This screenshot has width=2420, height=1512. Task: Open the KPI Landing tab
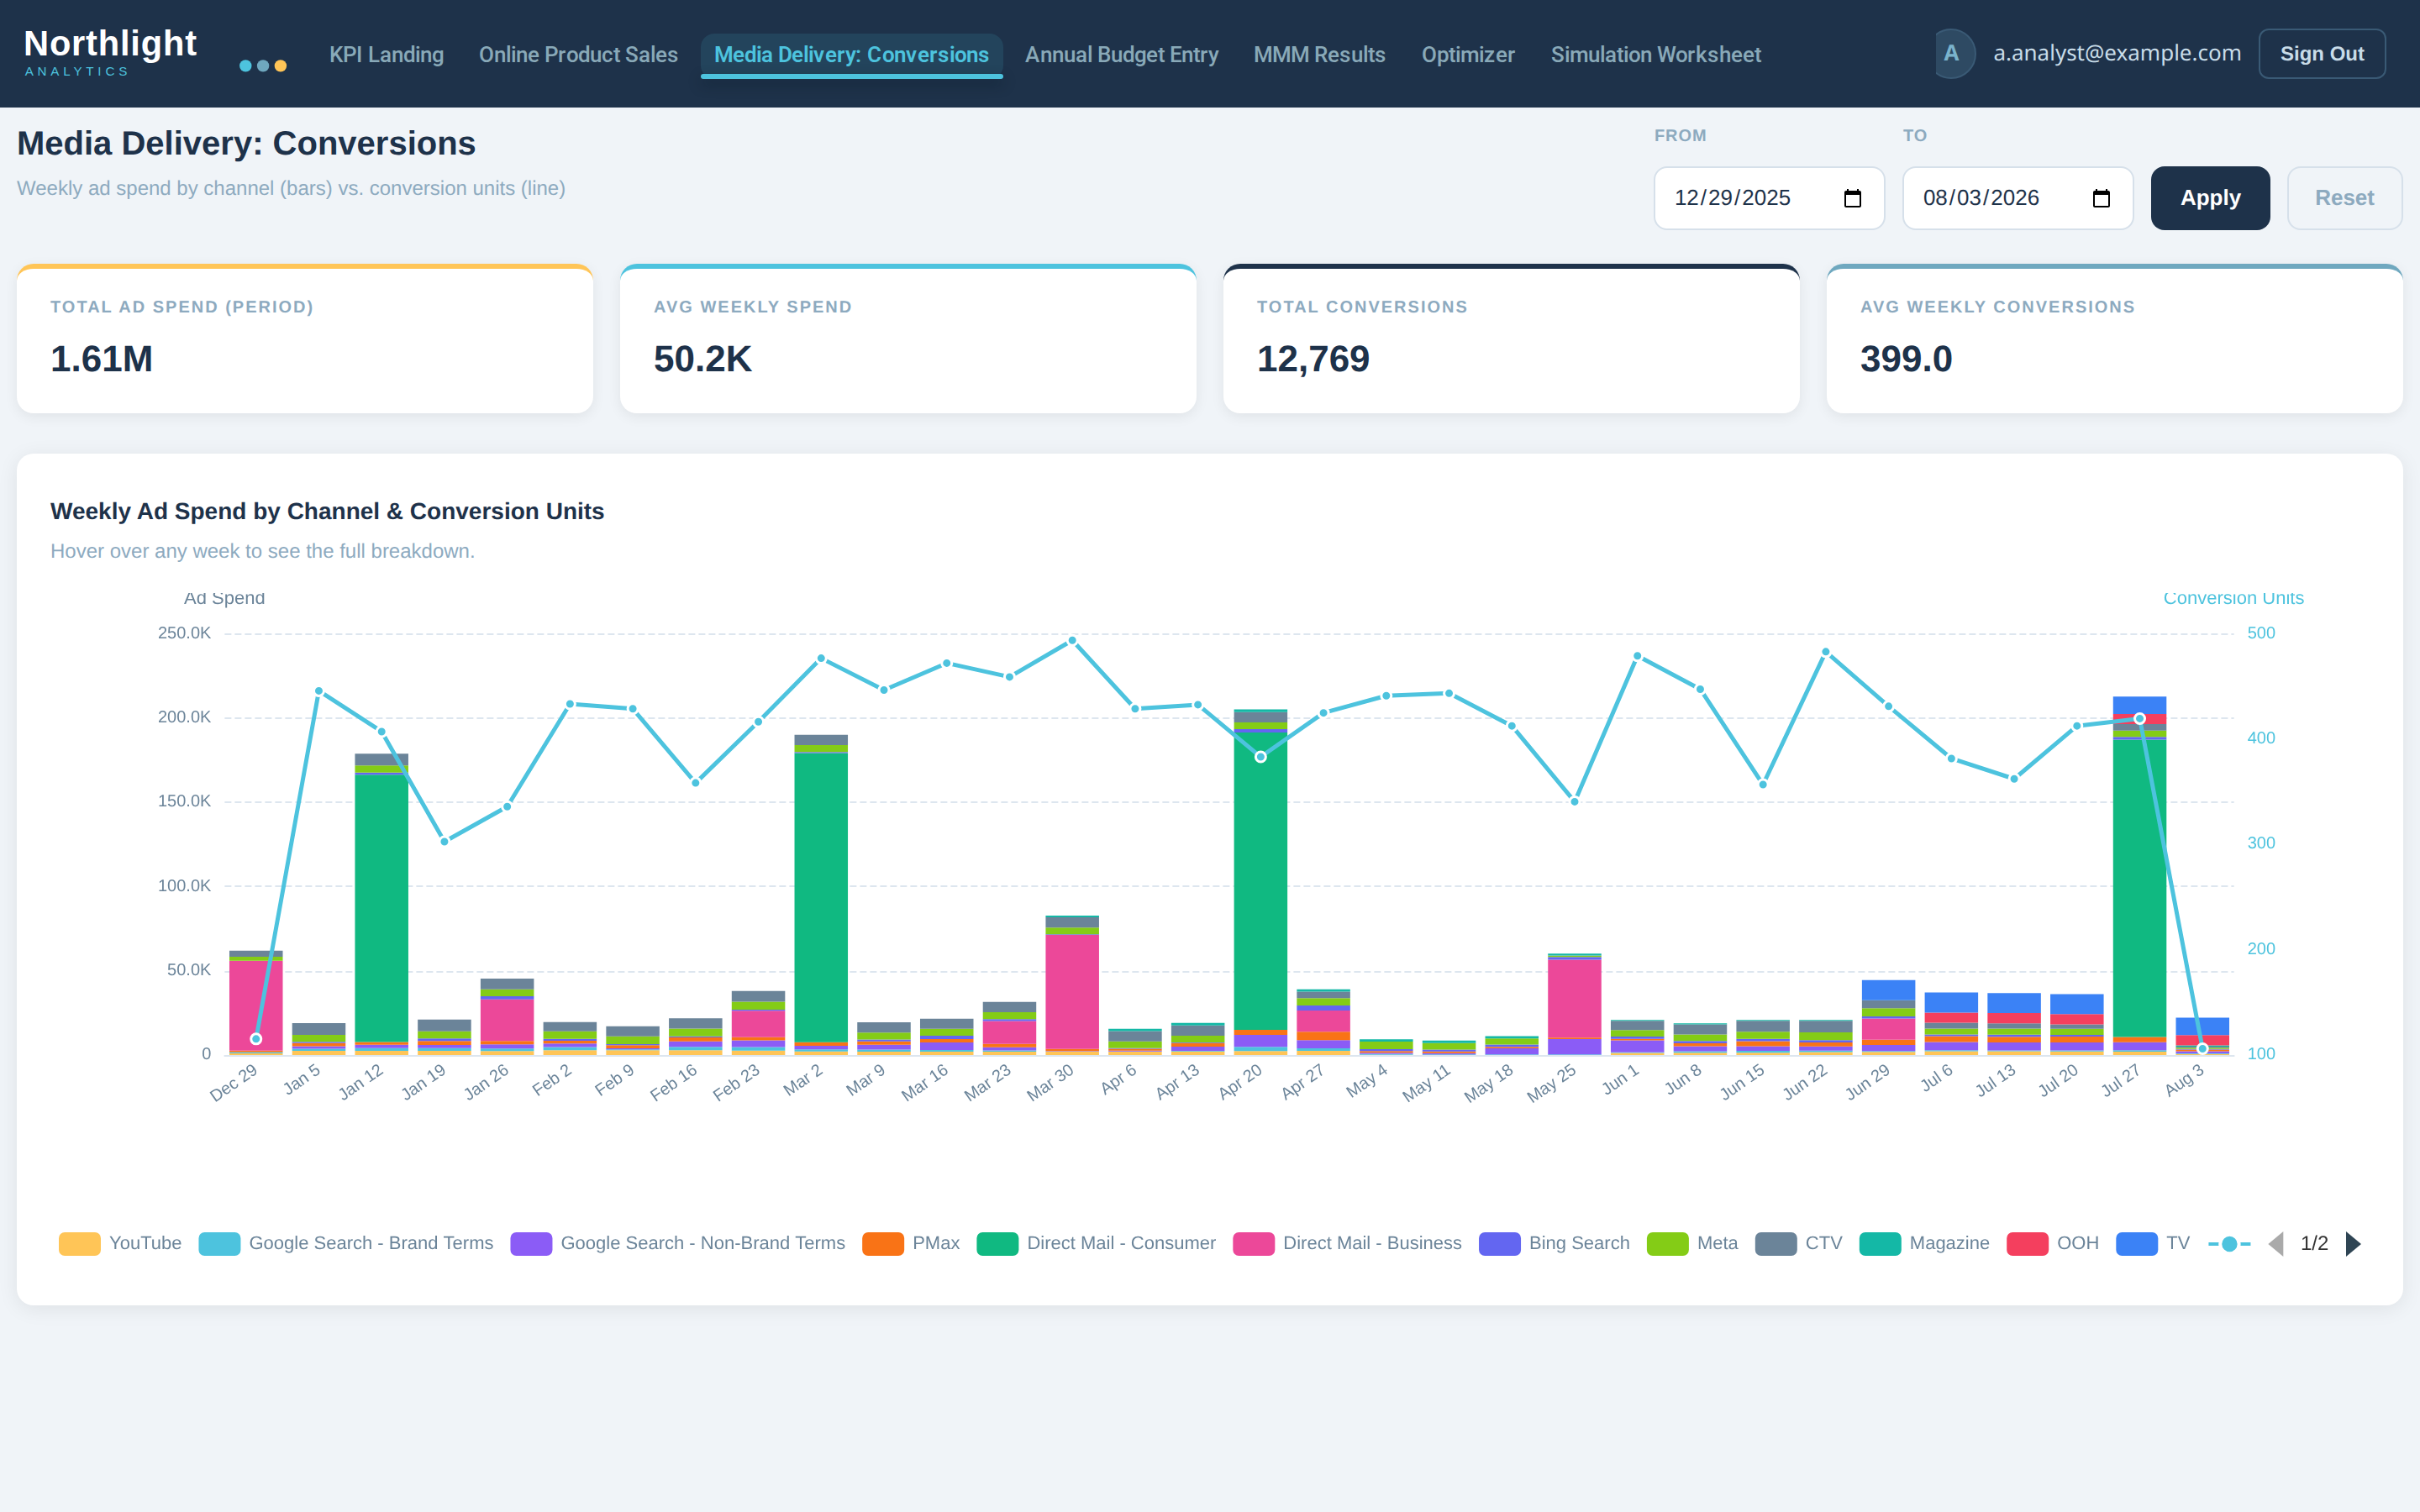386,55
